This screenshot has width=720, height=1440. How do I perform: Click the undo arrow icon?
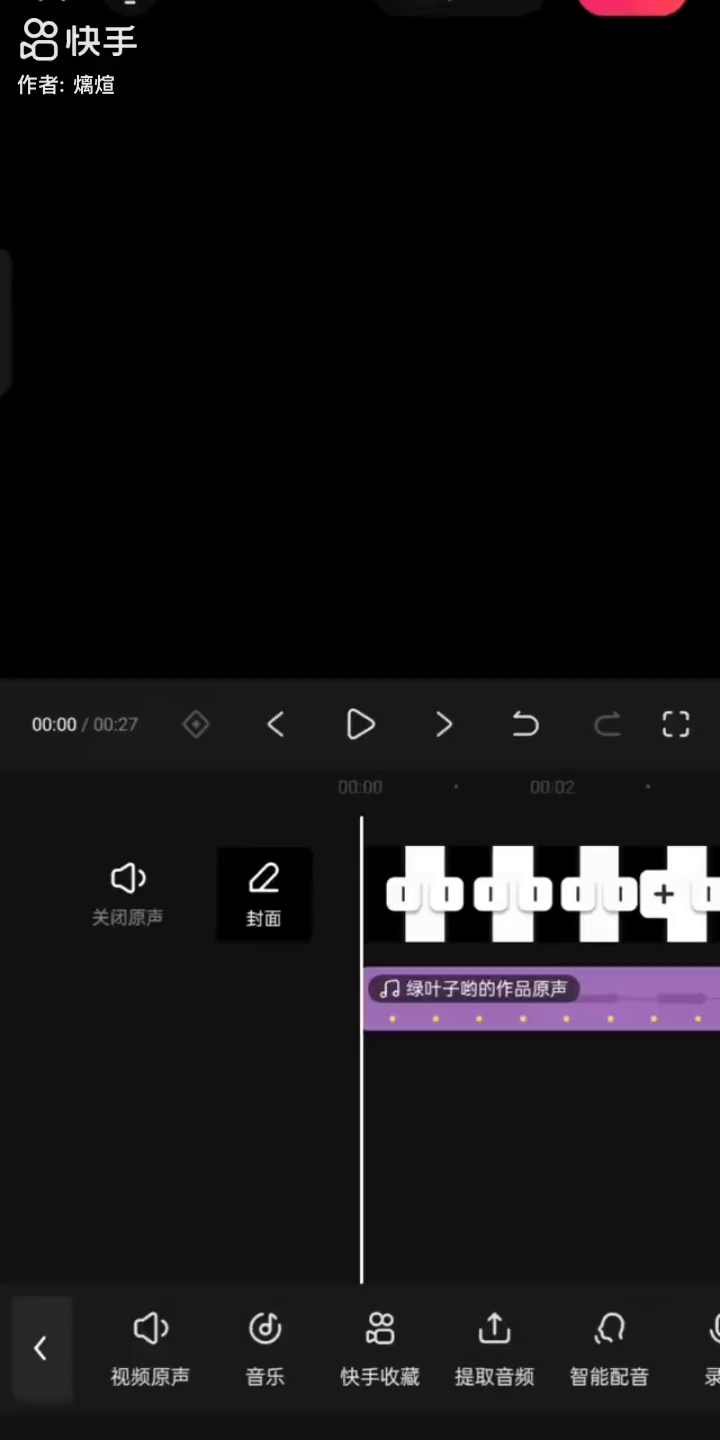[525, 724]
